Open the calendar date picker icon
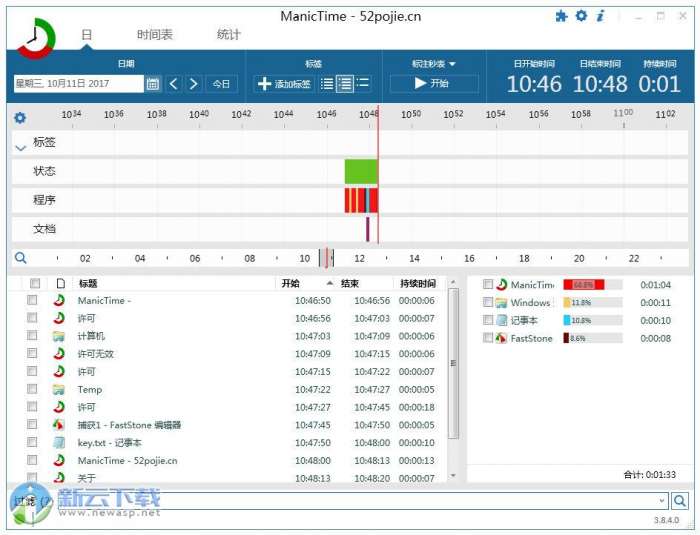Screen dimensions: 700x535 (153, 84)
